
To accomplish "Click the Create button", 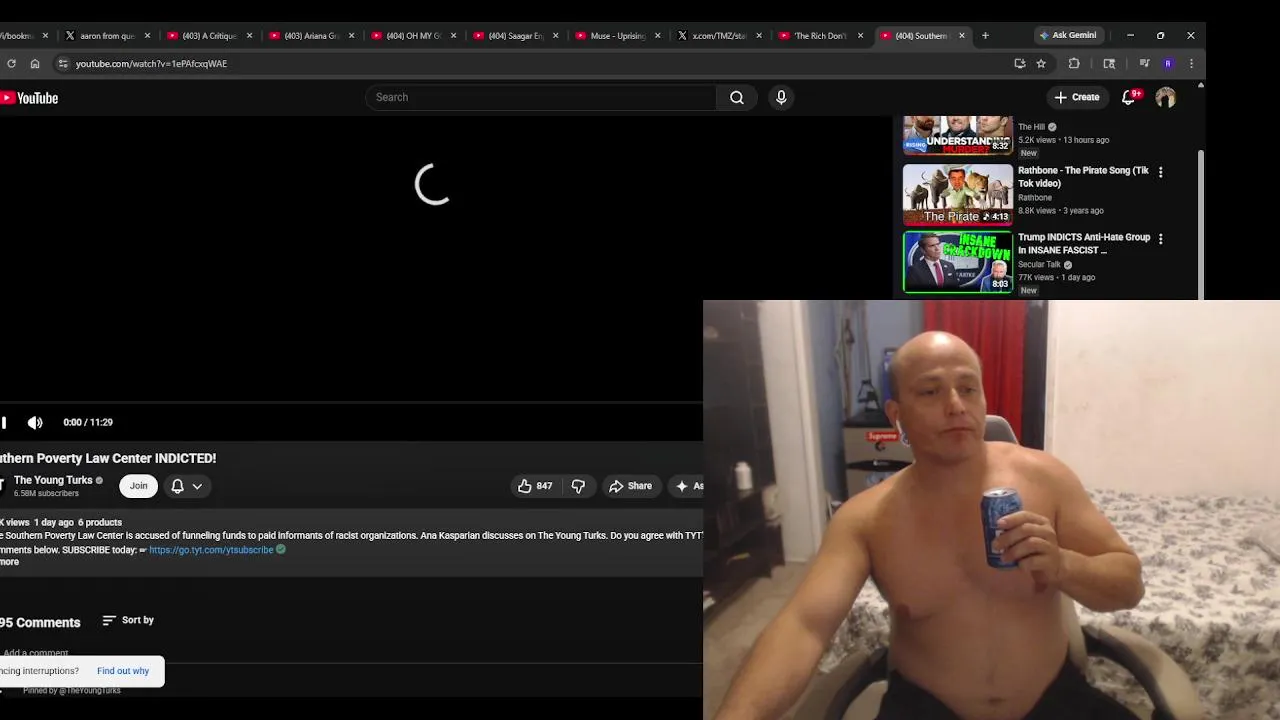I will [1077, 97].
